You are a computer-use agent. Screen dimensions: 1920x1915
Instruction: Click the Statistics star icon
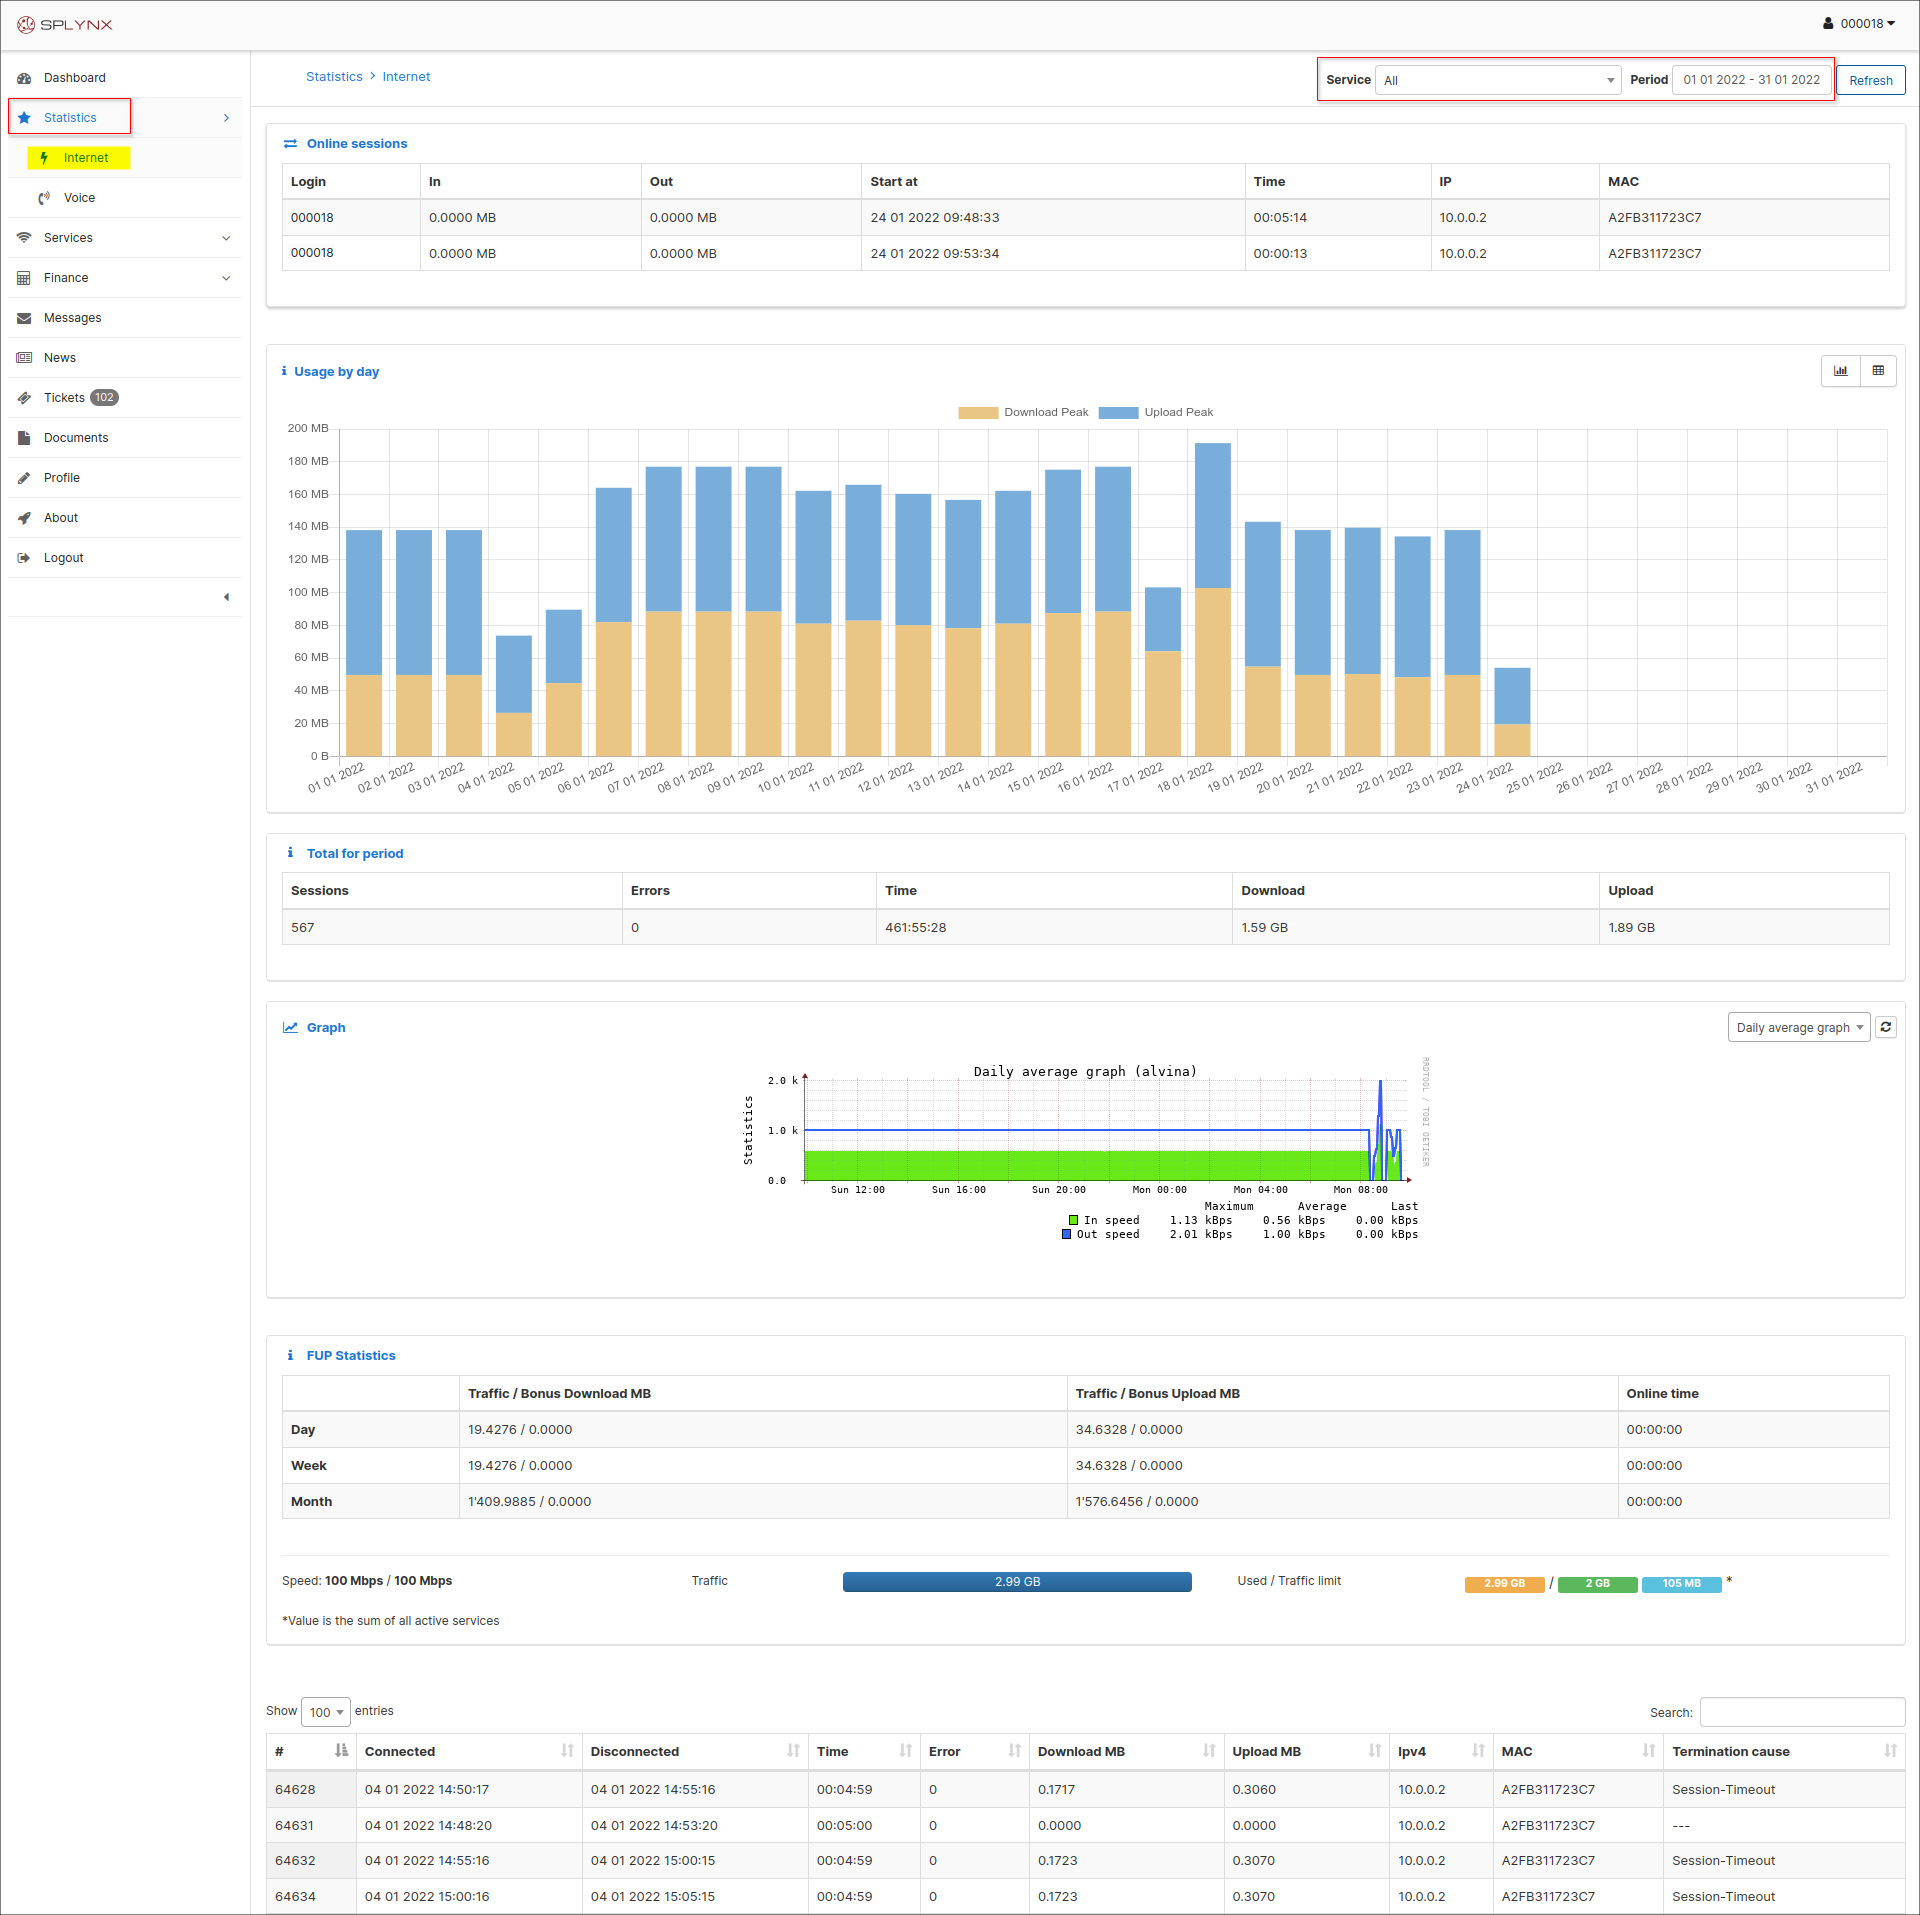24,118
